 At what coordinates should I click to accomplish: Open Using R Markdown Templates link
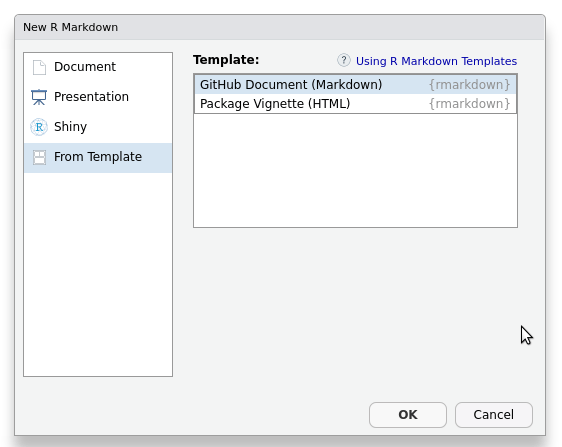[436, 61]
